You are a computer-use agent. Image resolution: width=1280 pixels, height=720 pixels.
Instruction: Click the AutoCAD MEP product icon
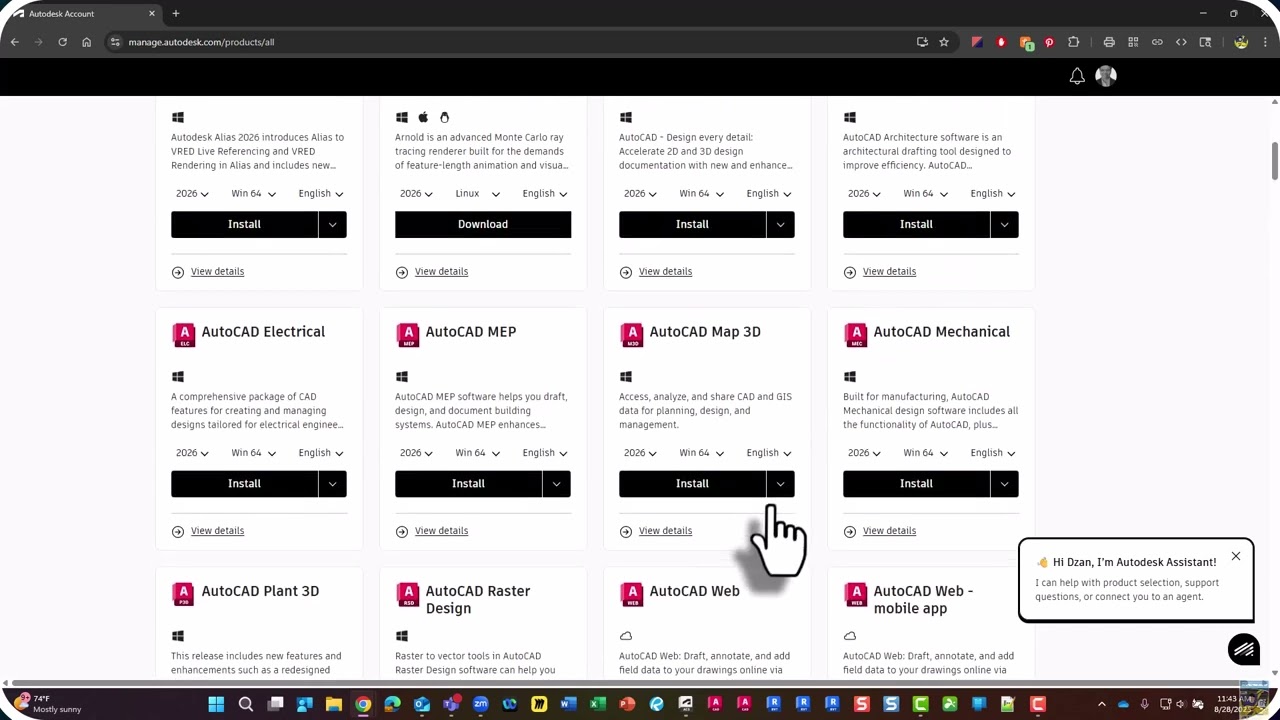pos(407,335)
